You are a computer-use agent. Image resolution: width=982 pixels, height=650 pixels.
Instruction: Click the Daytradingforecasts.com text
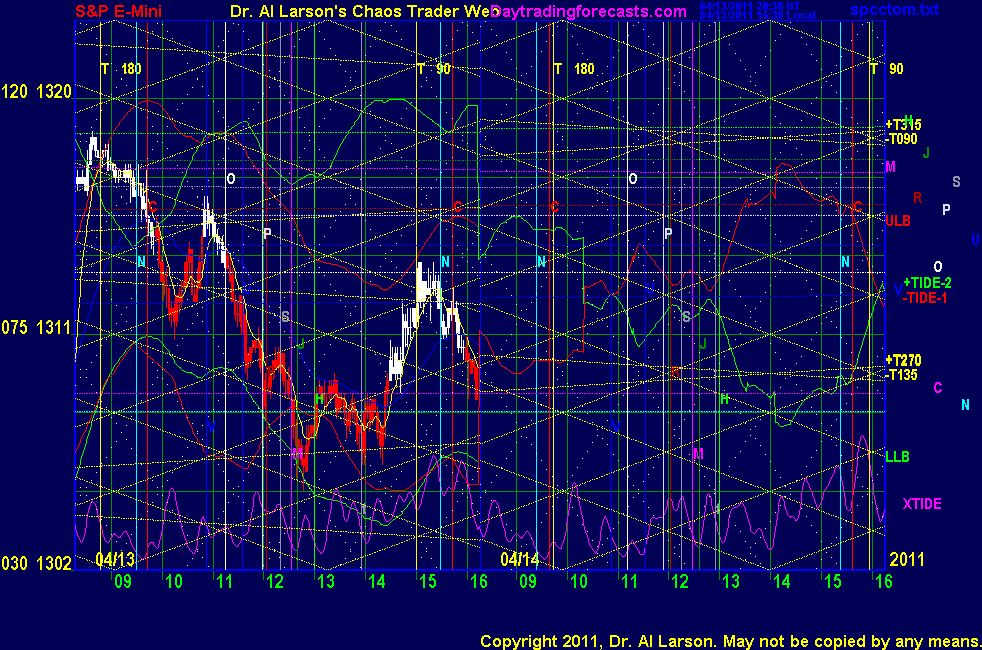pos(589,11)
